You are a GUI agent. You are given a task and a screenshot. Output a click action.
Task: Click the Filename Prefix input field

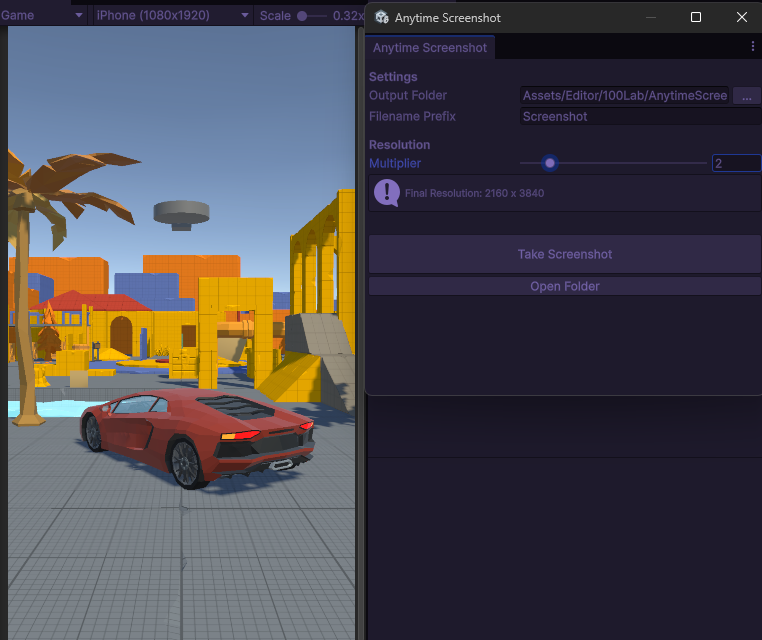coord(641,117)
